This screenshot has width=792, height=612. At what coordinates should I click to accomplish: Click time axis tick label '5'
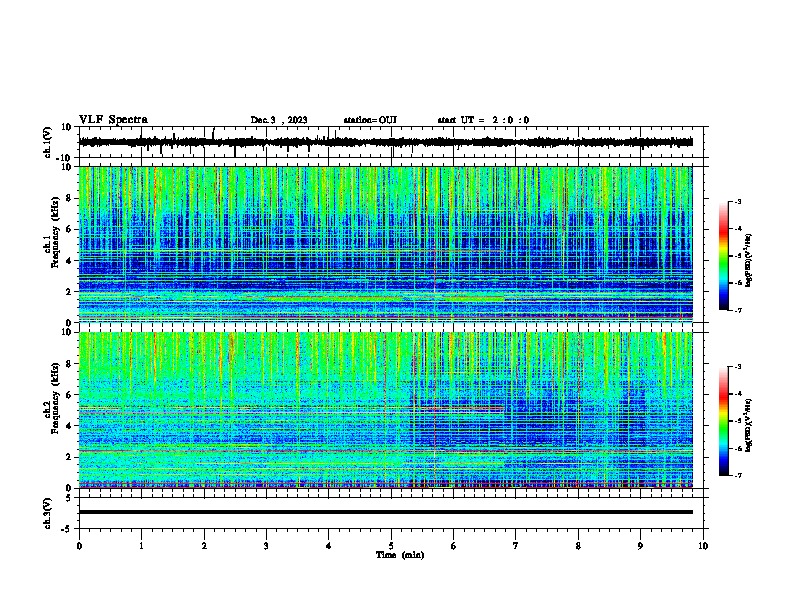tap(391, 546)
